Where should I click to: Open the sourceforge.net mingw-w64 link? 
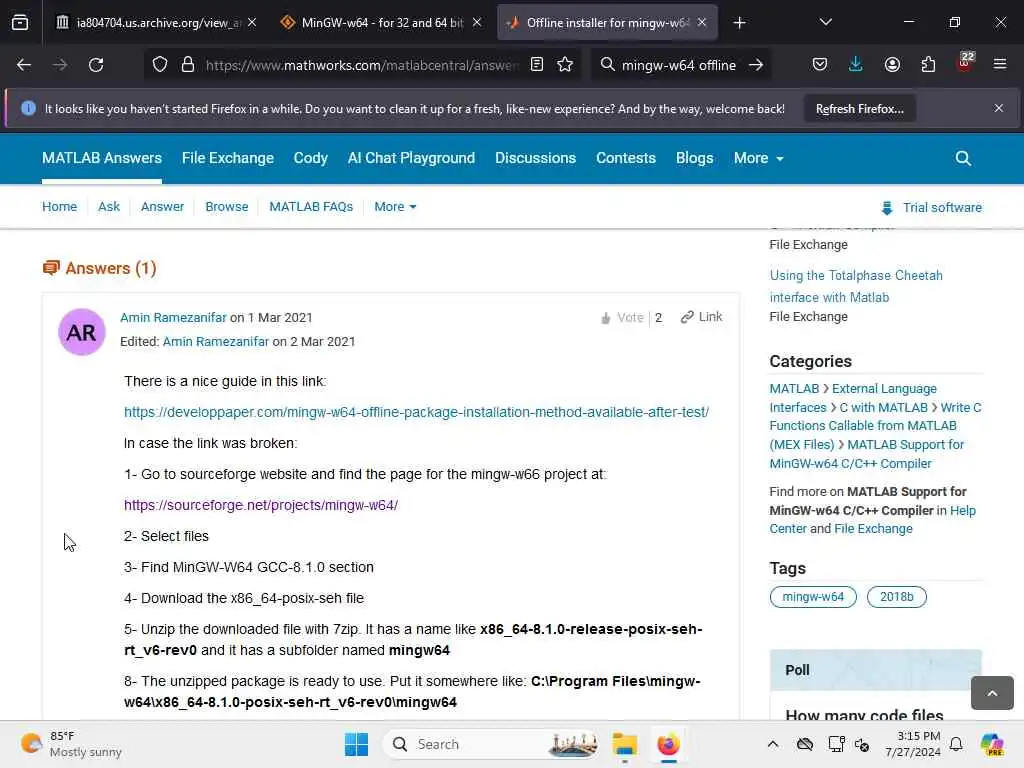click(261, 505)
